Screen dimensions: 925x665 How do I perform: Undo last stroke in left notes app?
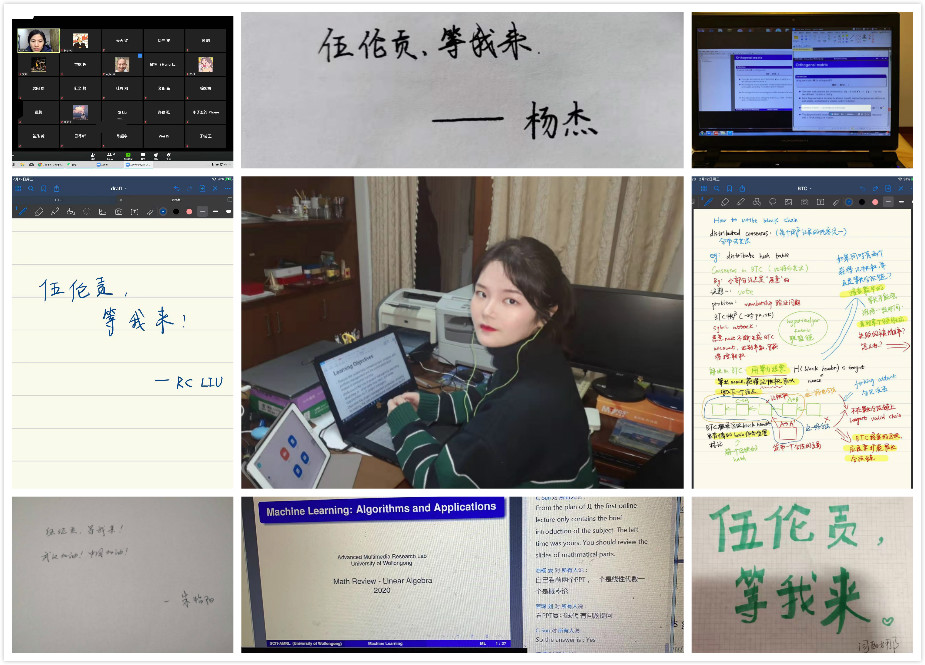178,188
